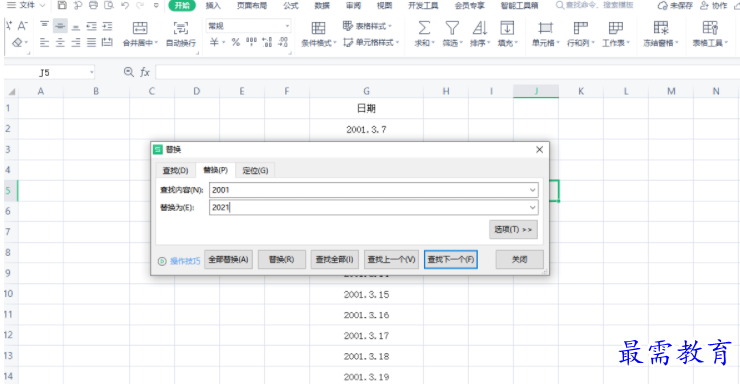Image resolution: width=740 pixels, height=384 pixels.
Task: Apply top vertical alignment
Action: pos(44,25)
